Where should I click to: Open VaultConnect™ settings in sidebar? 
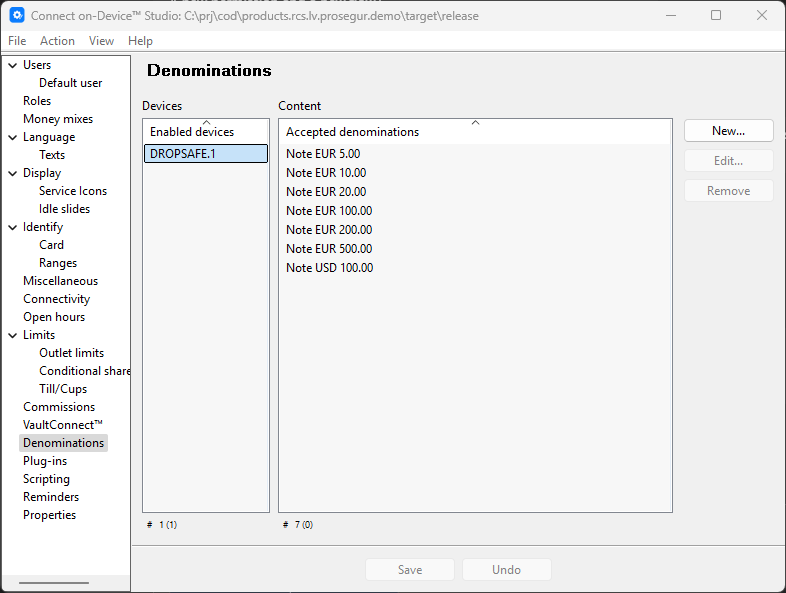[63, 425]
